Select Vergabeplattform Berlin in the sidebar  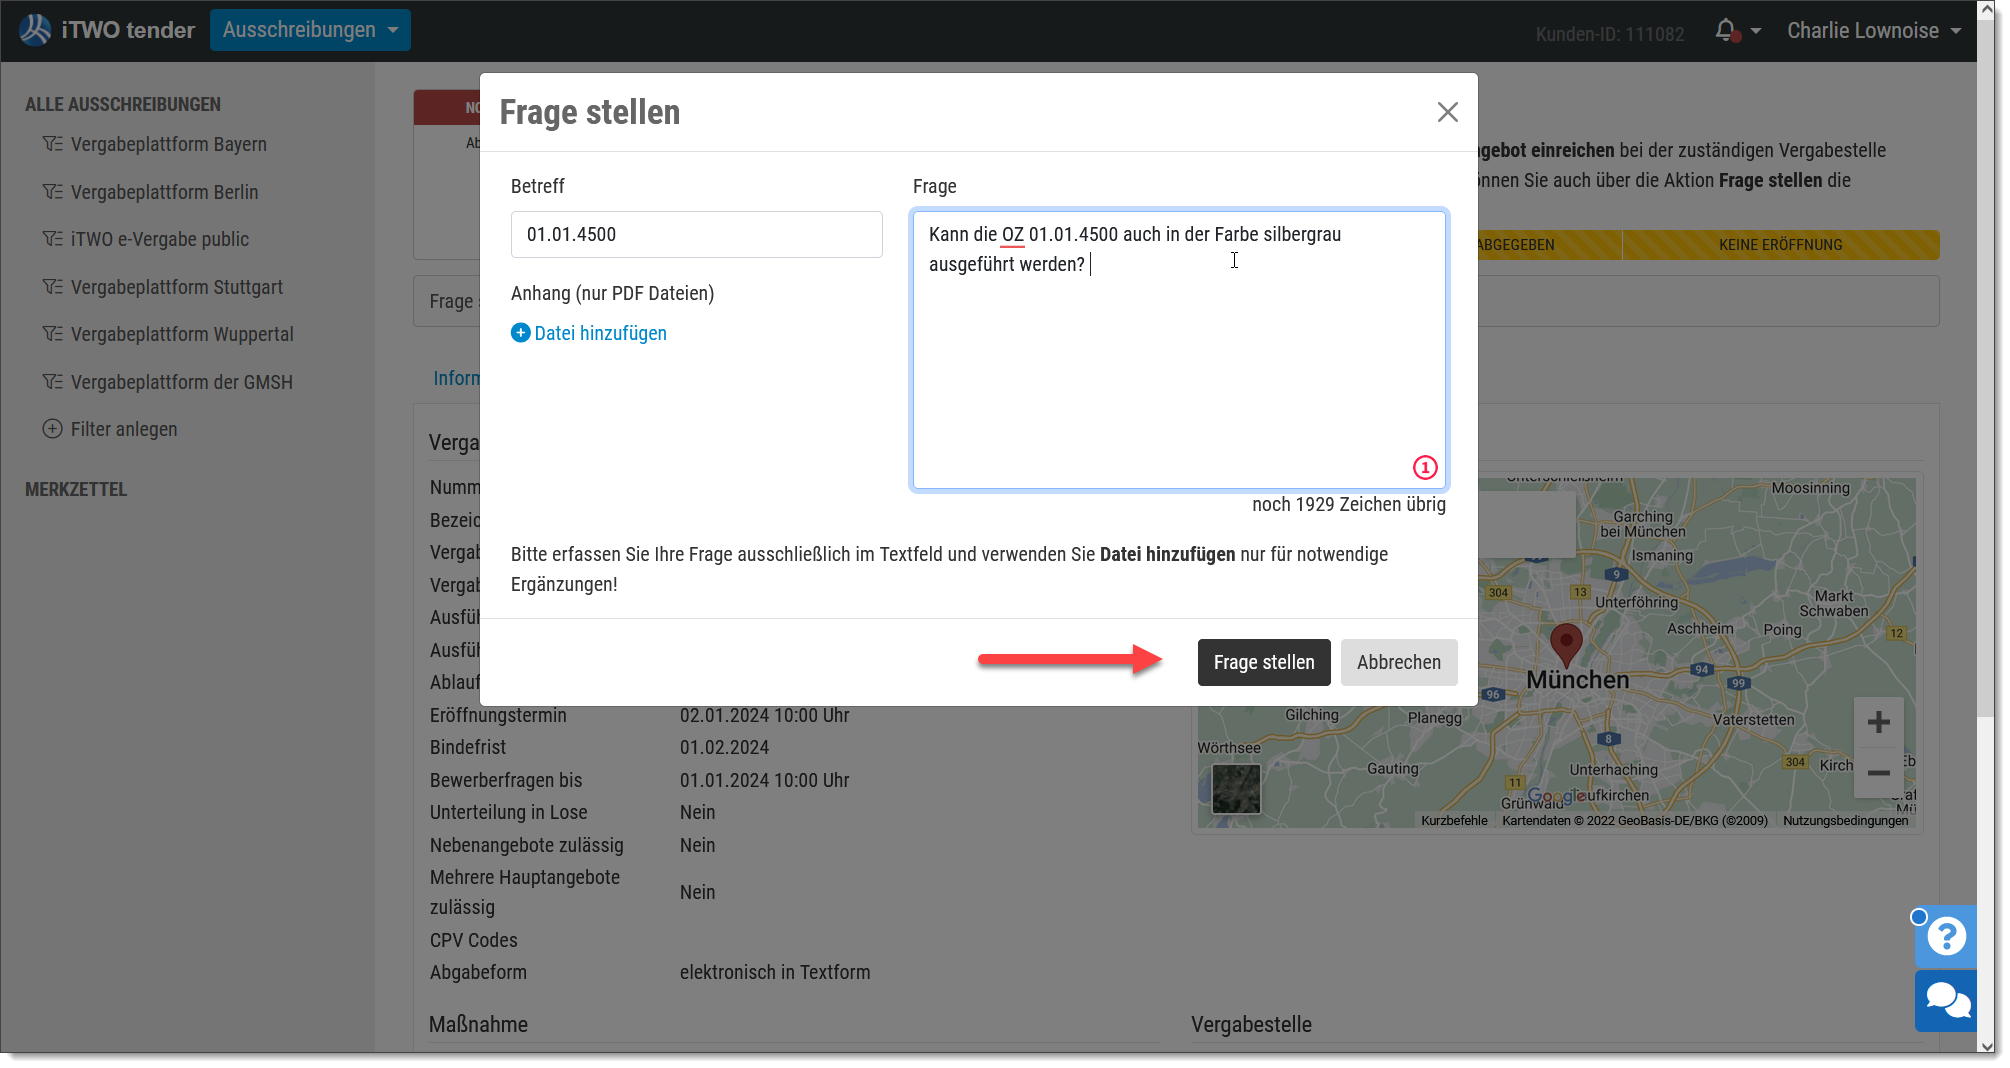tap(164, 192)
